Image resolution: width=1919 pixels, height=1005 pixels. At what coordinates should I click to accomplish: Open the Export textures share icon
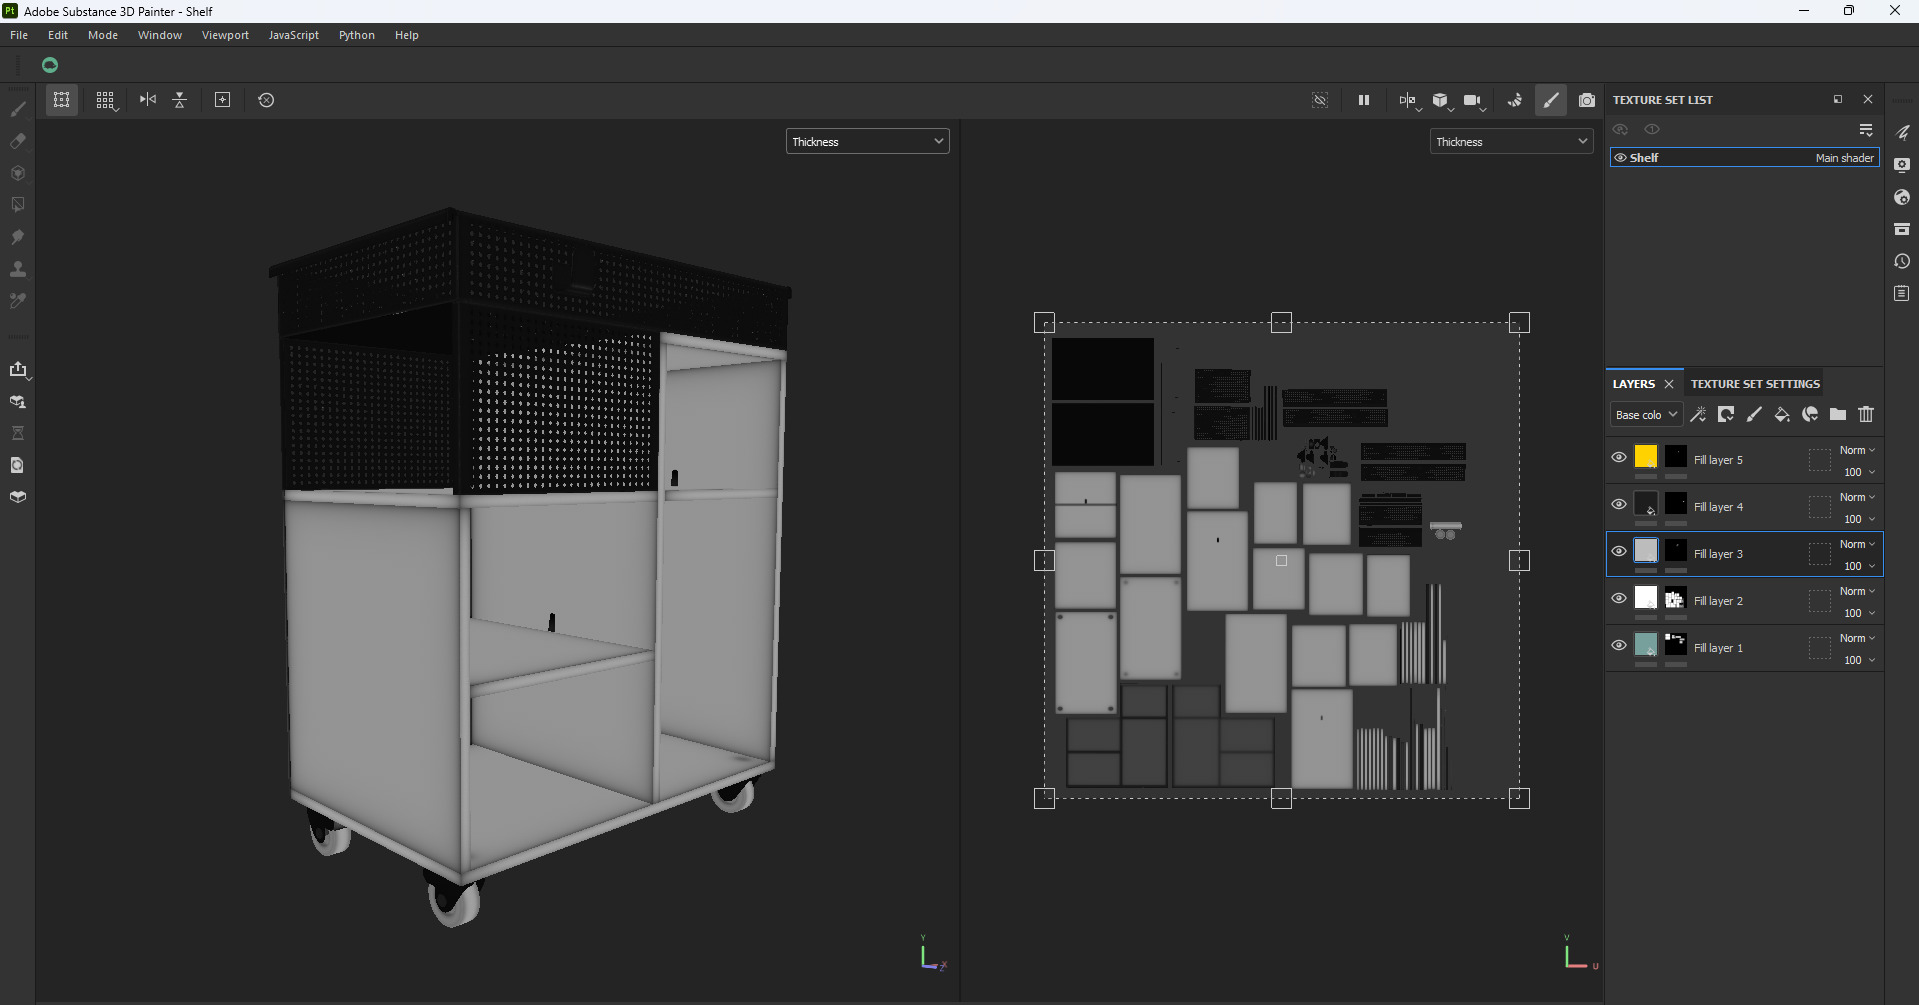tap(18, 370)
